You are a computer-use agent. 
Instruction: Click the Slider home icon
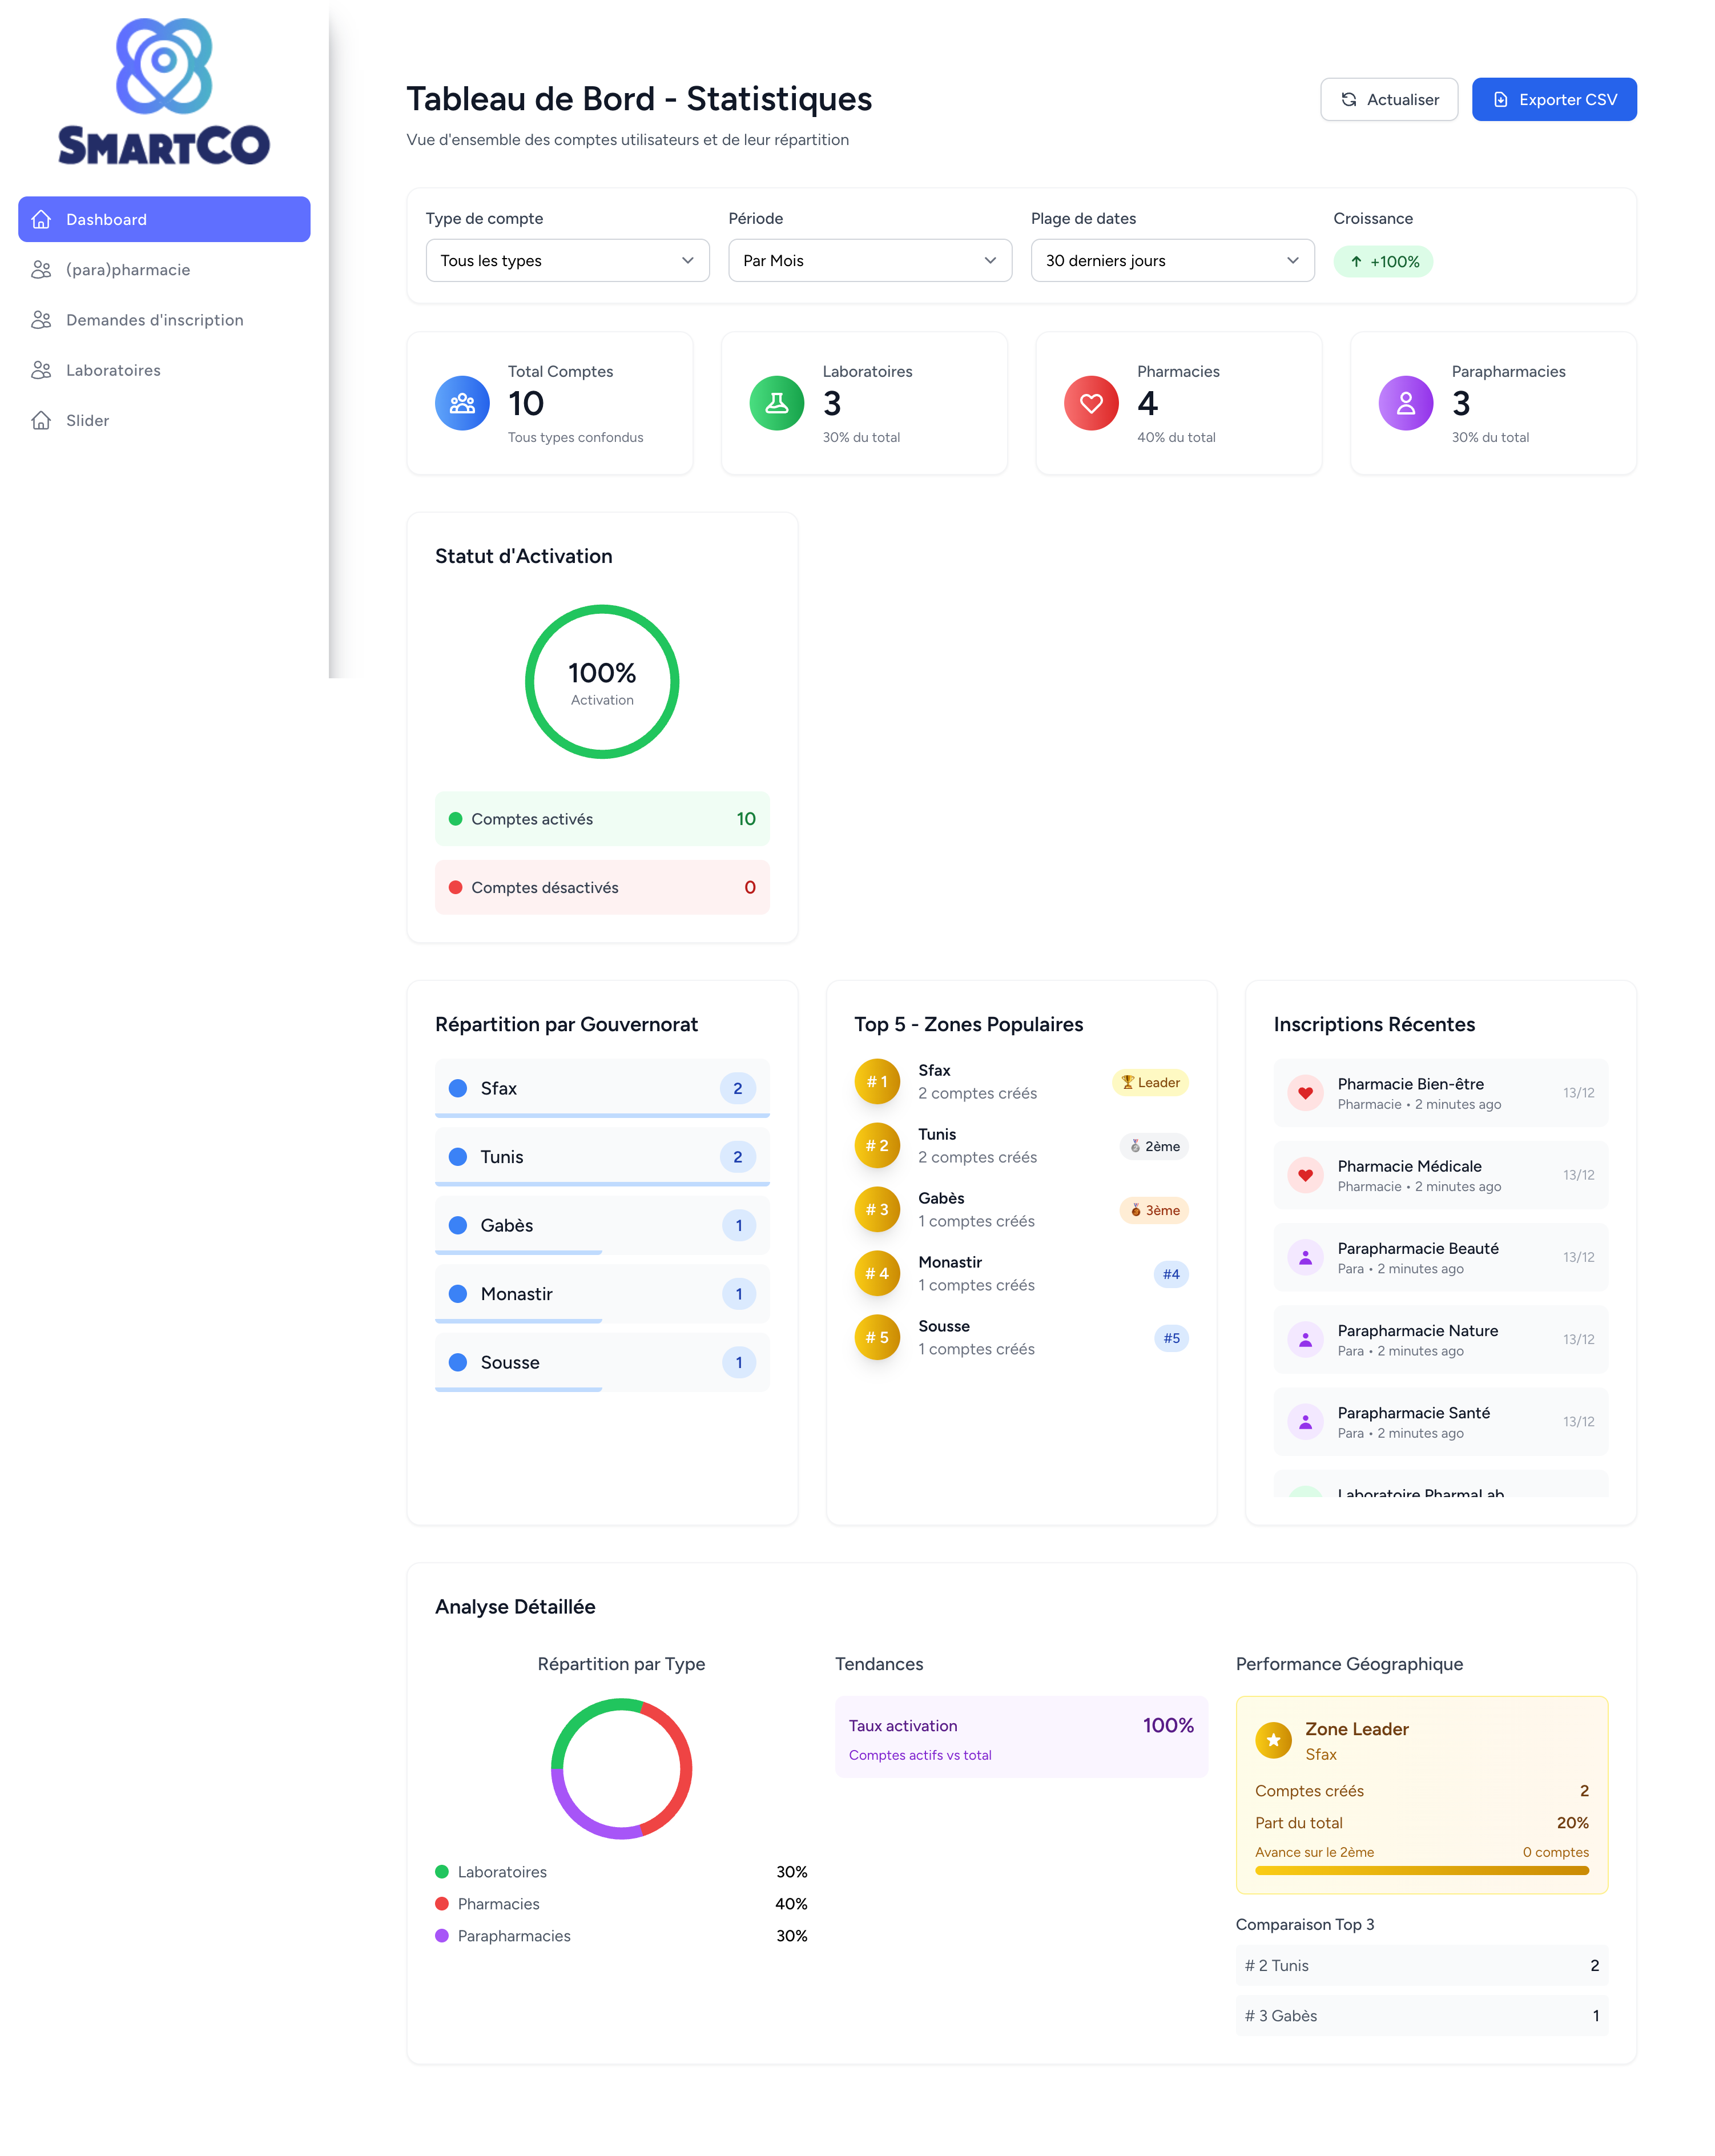(x=41, y=420)
